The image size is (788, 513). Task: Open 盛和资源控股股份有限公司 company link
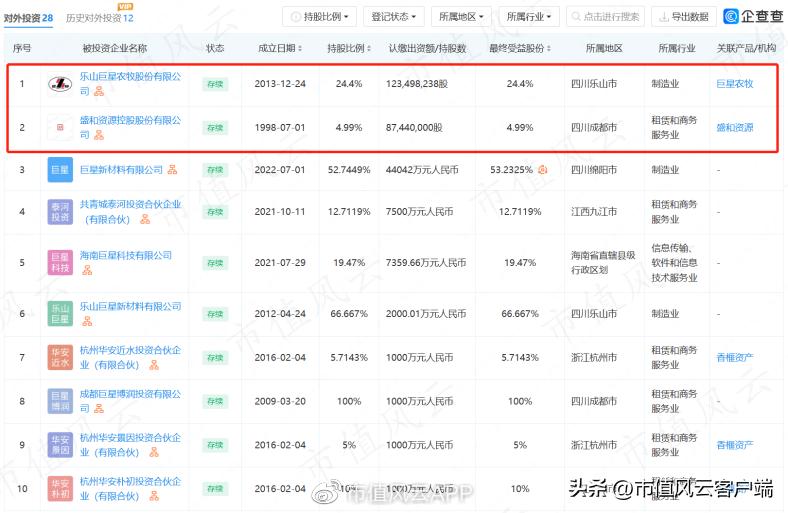(130, 127)
